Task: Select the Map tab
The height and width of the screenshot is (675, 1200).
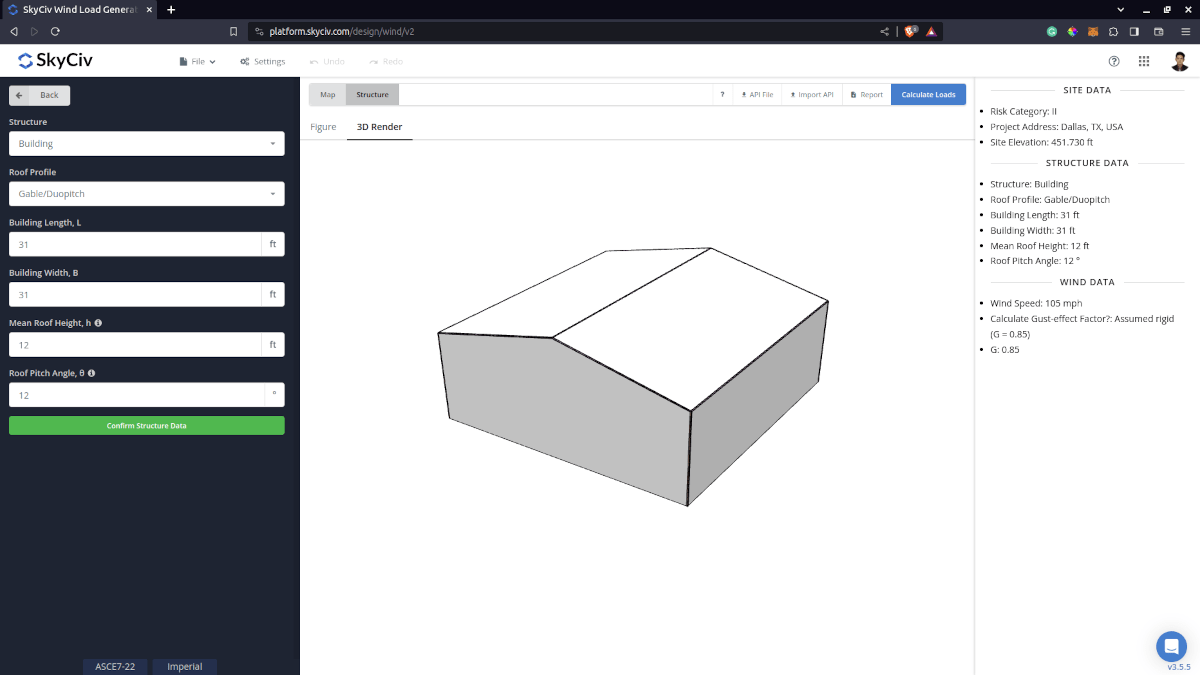Action: pos(326,93)
